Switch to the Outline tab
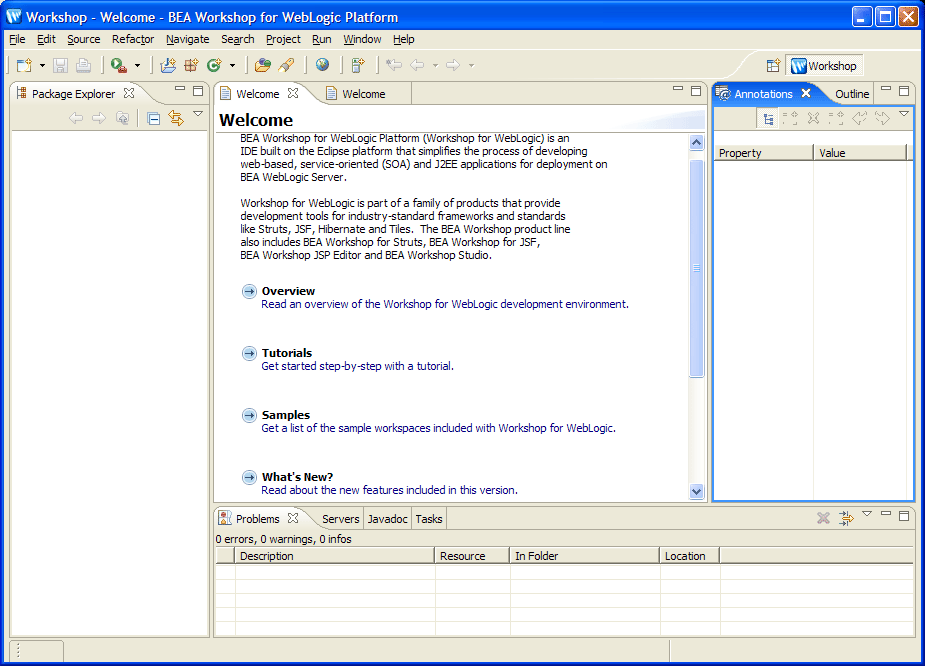 coord(851,94)
